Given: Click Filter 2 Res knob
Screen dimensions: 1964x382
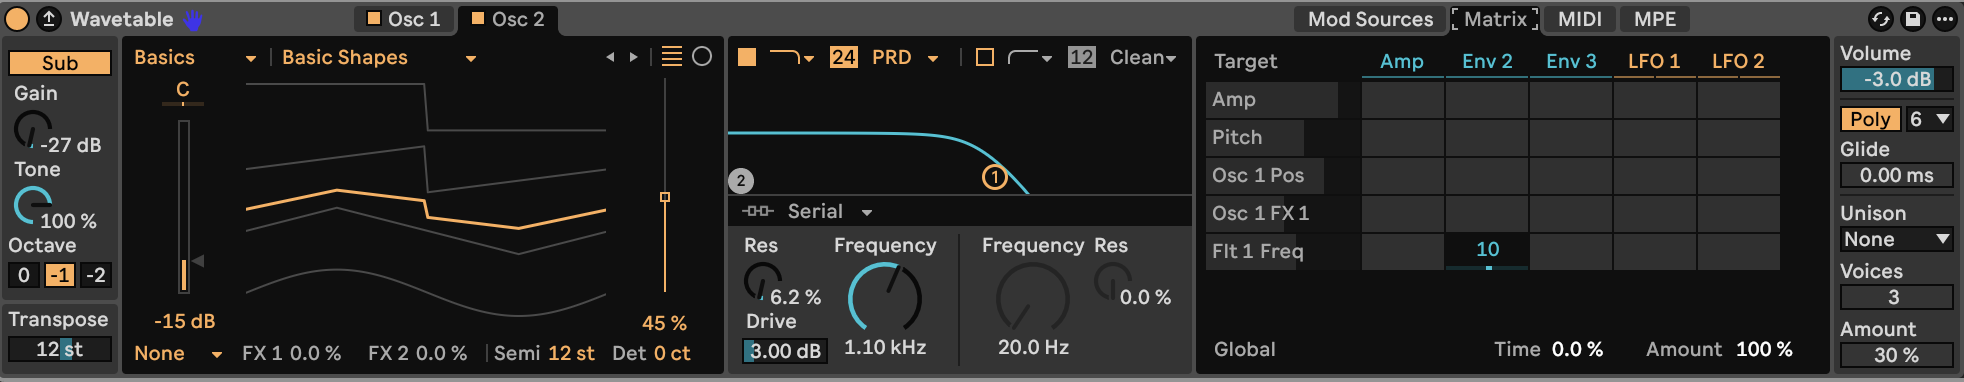Looking at the screenshot, I should 1112,281.
